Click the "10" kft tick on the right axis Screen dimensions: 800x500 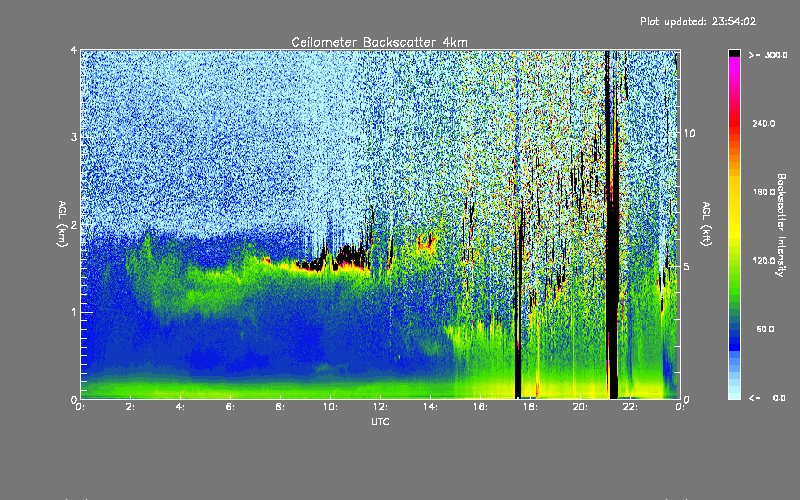[x=689, y=134]
